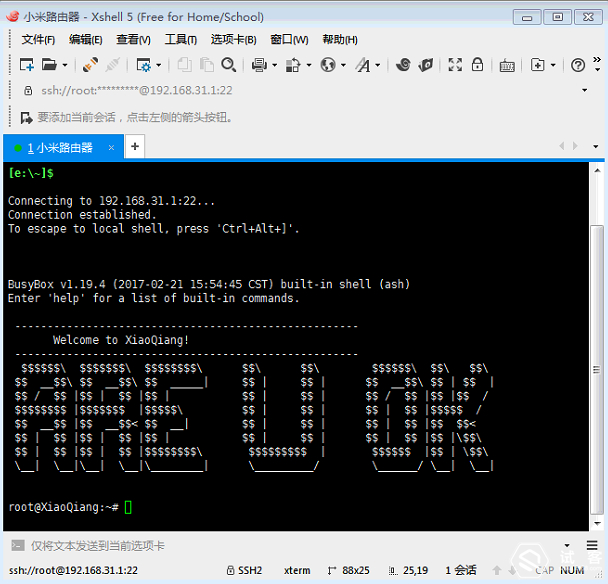The image size is (608, 584).
Task: Click the previous tab left arrow
Action: [x=562, y=146]
